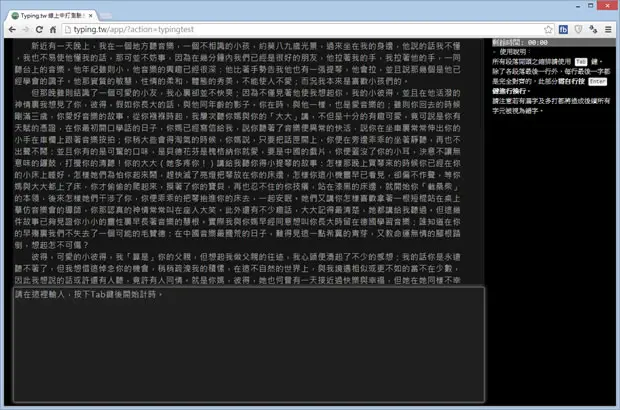Open the Chrome hamburger menu
Image resolution: width=620 pixels, height=410 pixels.
[x=608, y=30]
